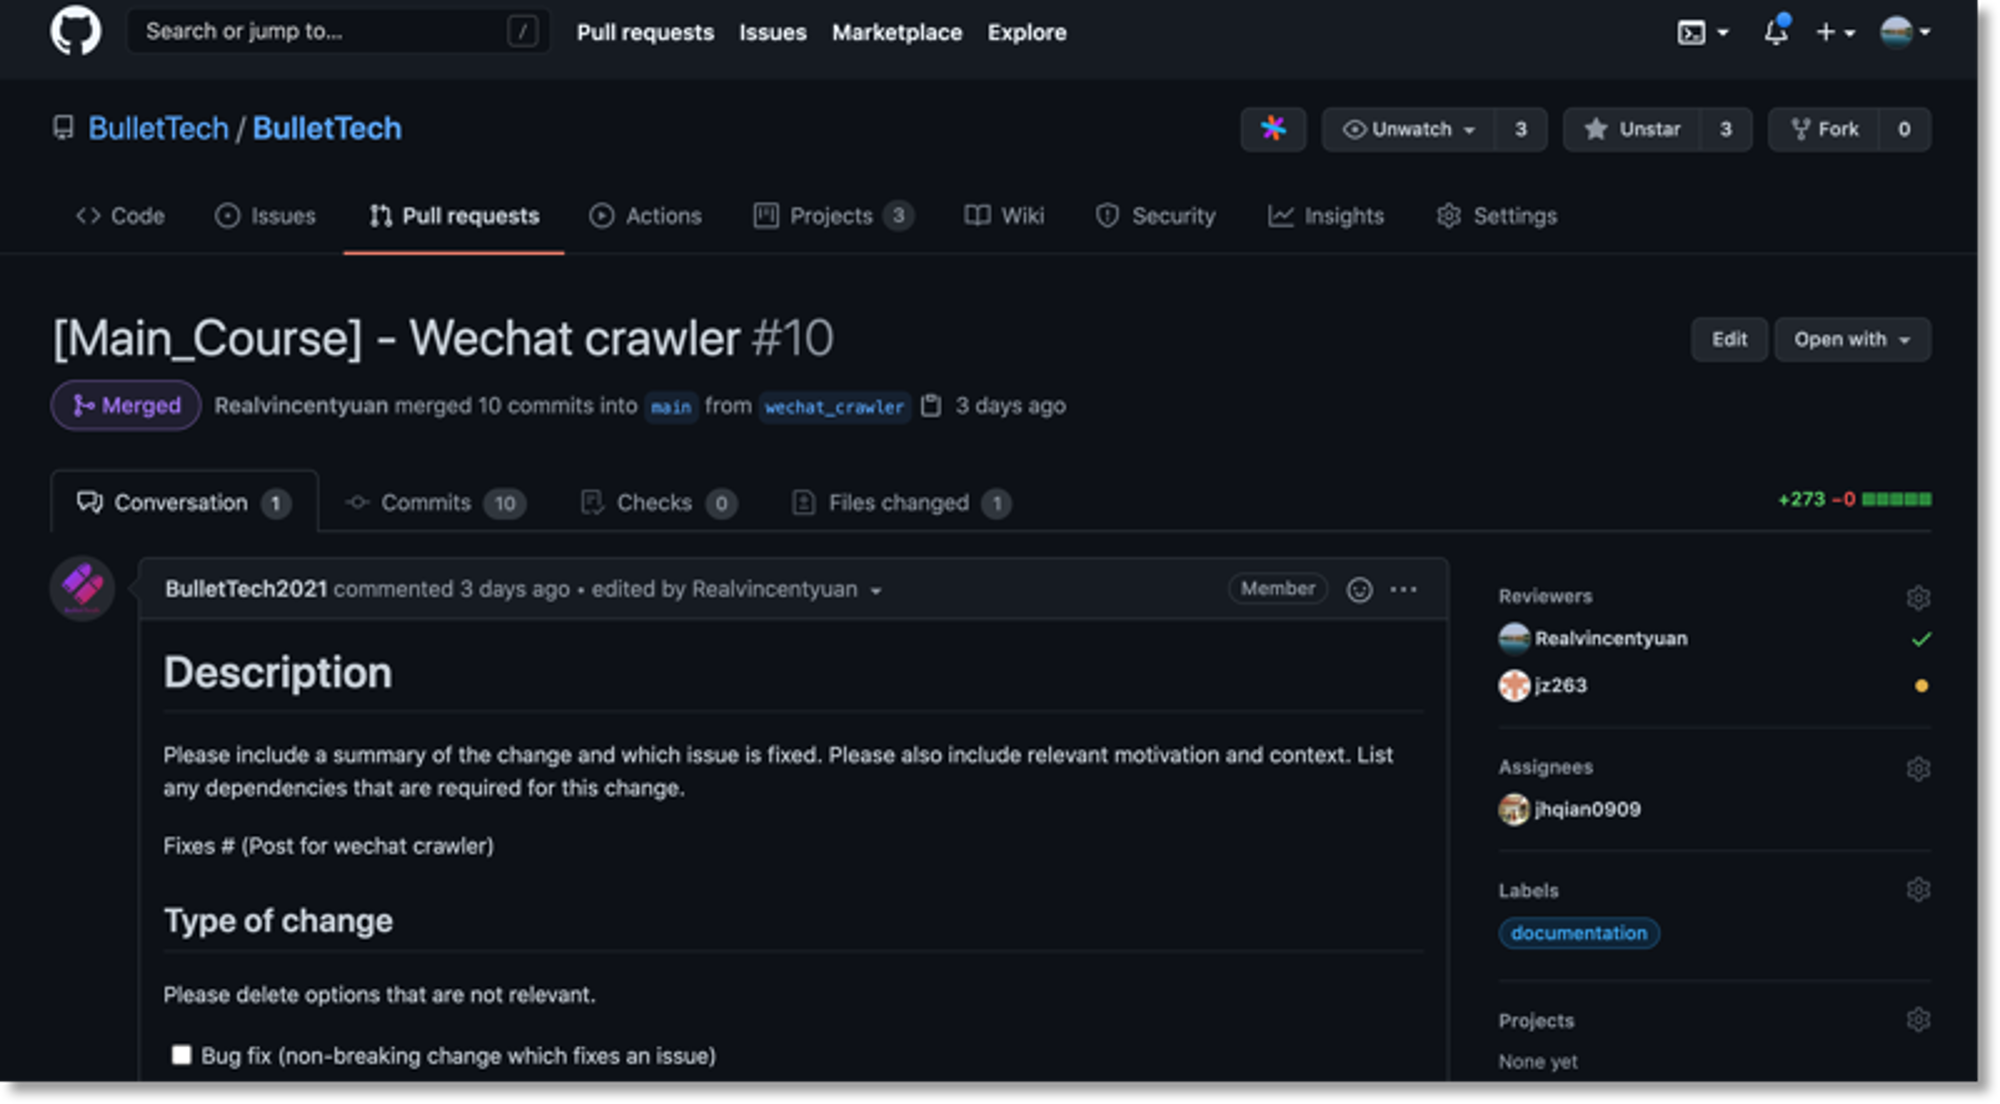Fork the repository
The width and height of the screenshot is (2000, 1104).
tap(1824, 129)
